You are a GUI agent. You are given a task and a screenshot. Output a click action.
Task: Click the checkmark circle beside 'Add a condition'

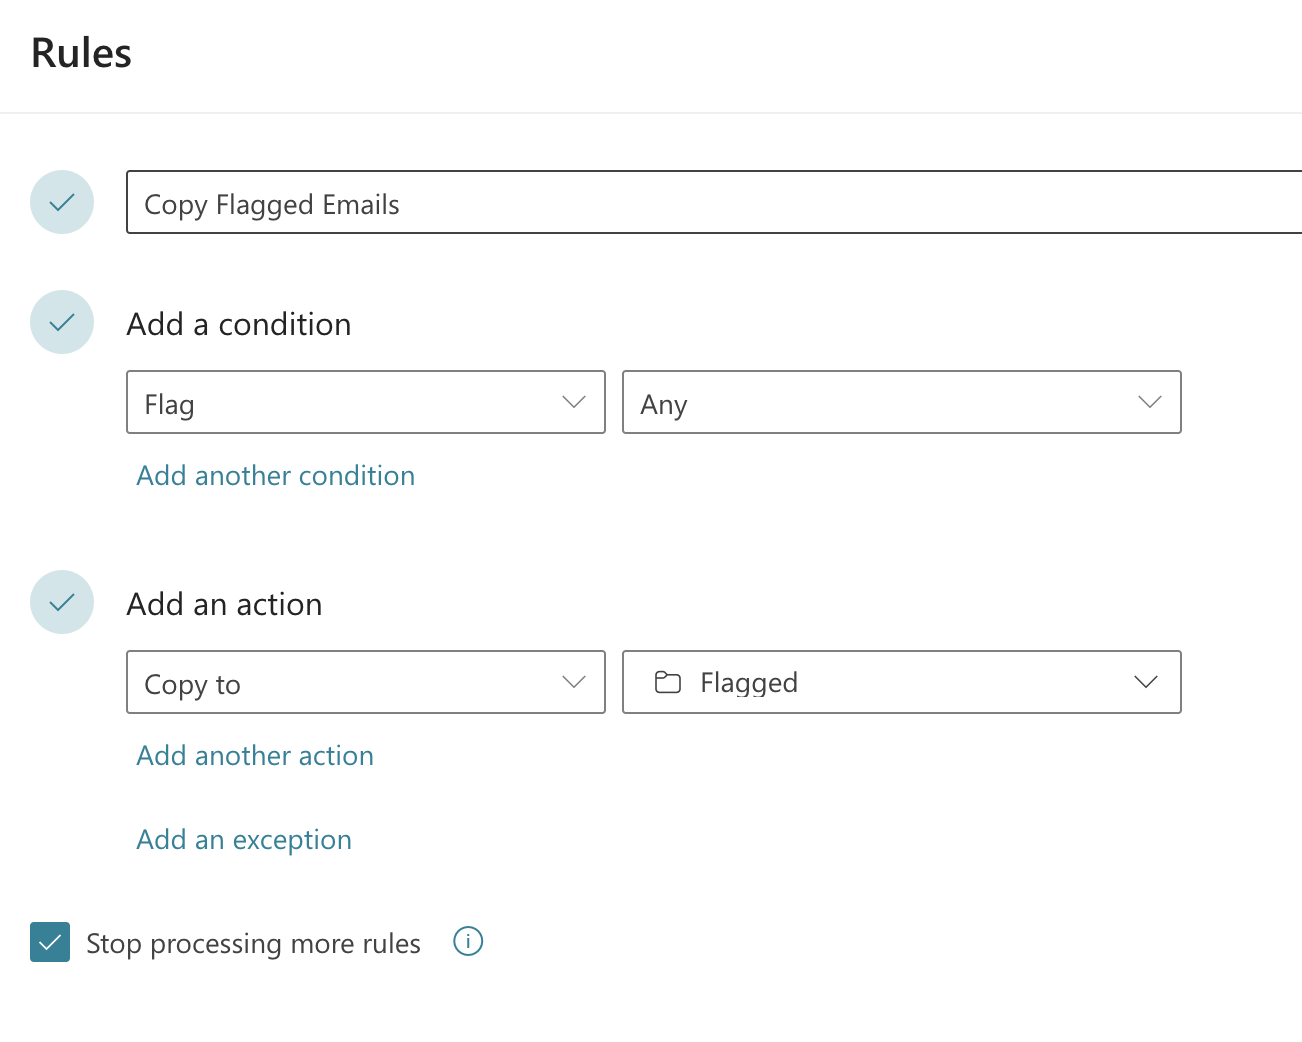click(62, 322)
